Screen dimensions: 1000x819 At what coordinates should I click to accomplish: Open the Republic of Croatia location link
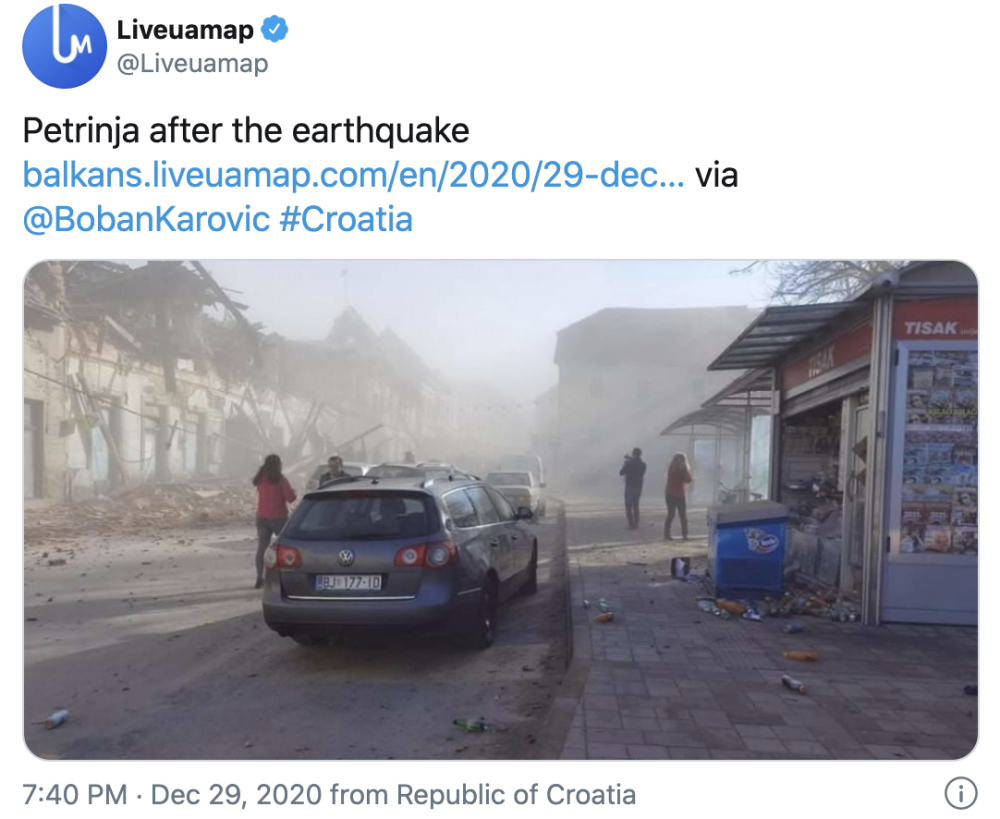tap(516, 795)
